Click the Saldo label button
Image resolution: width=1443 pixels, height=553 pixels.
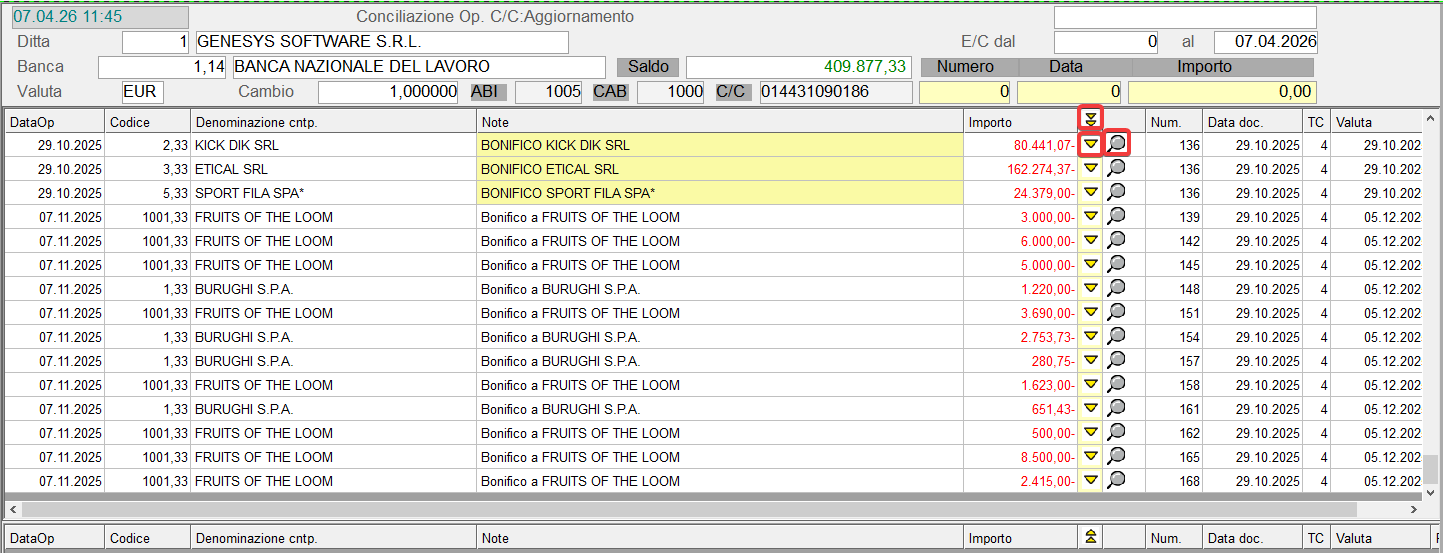[x=648, y=67]
